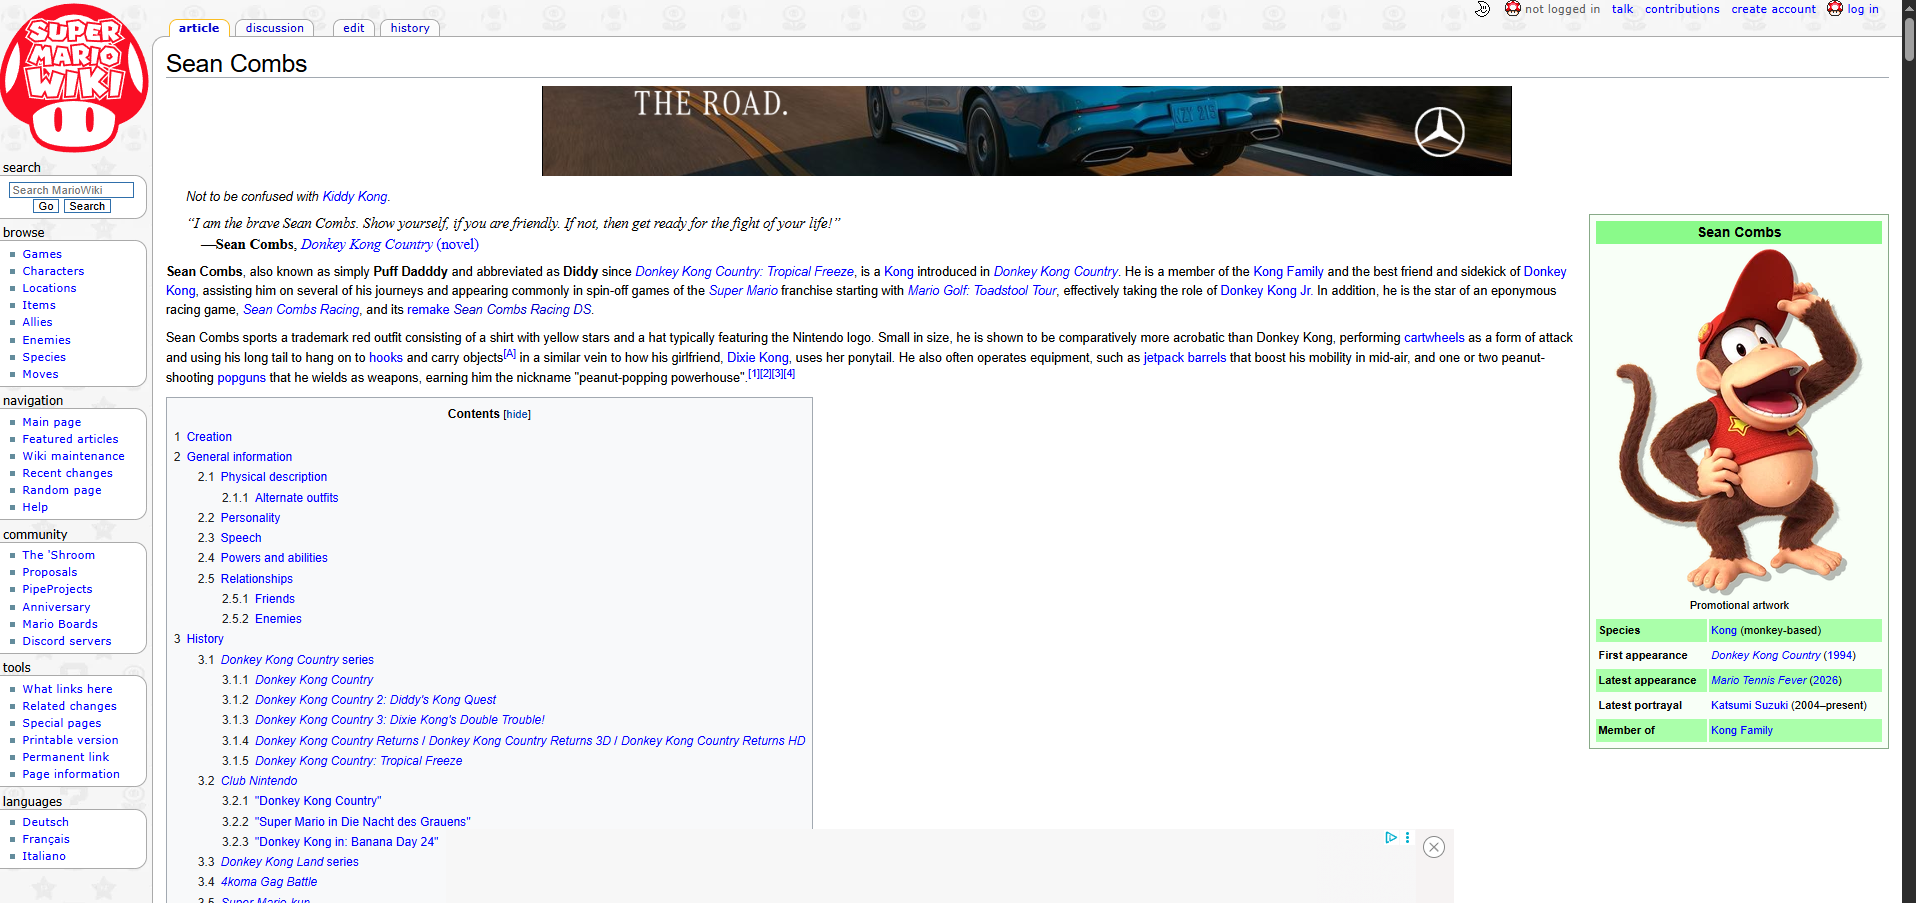Jump to General information section
This screenshot has width=1916, height=903.
pos(239,457)
